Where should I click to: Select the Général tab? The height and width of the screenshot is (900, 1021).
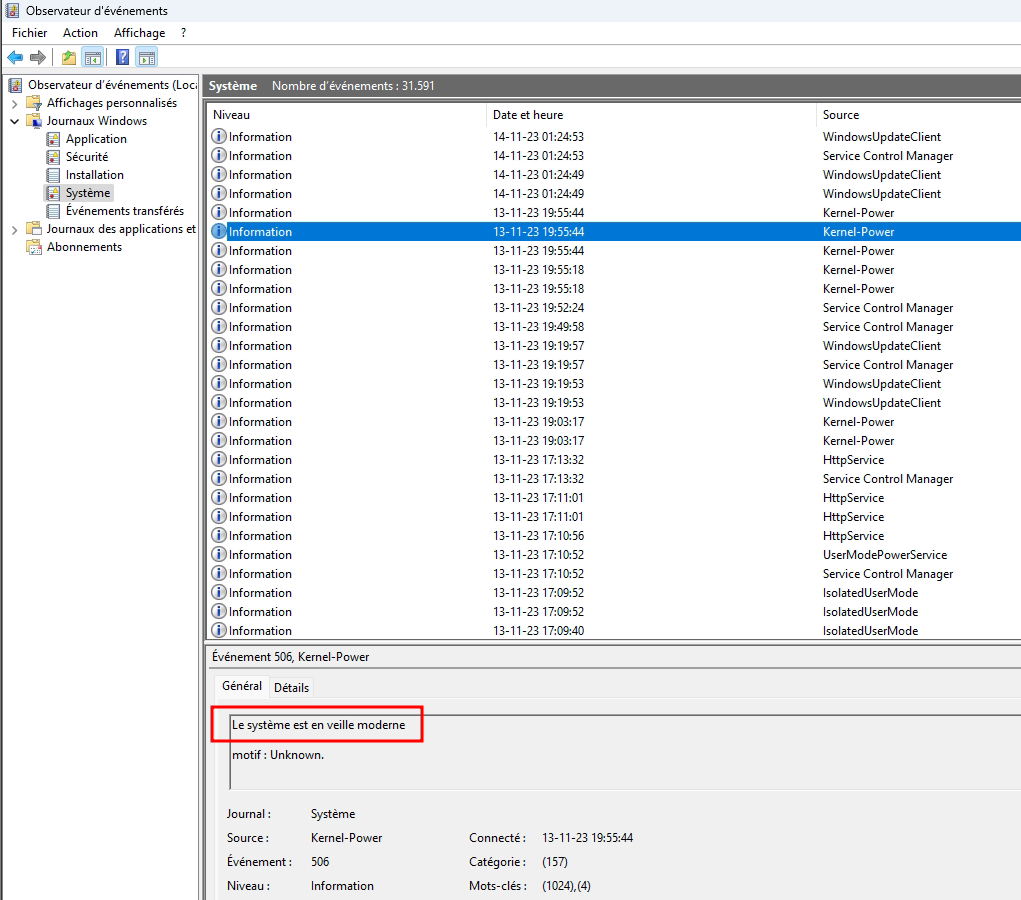(241, 686)
